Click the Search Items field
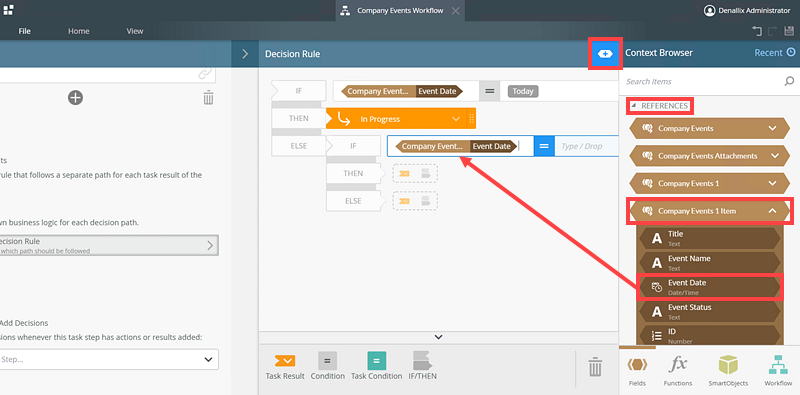The width and height of the screenshot is (800, 395). (x=702, y=81)
